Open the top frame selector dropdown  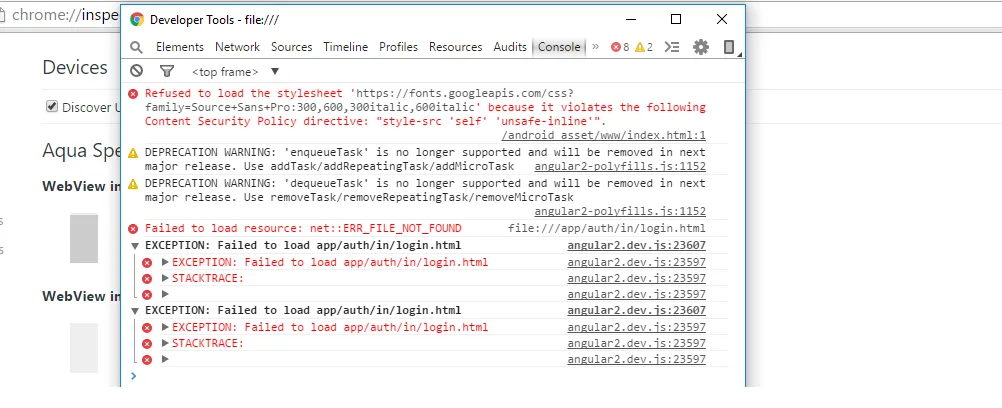[235, 72]
